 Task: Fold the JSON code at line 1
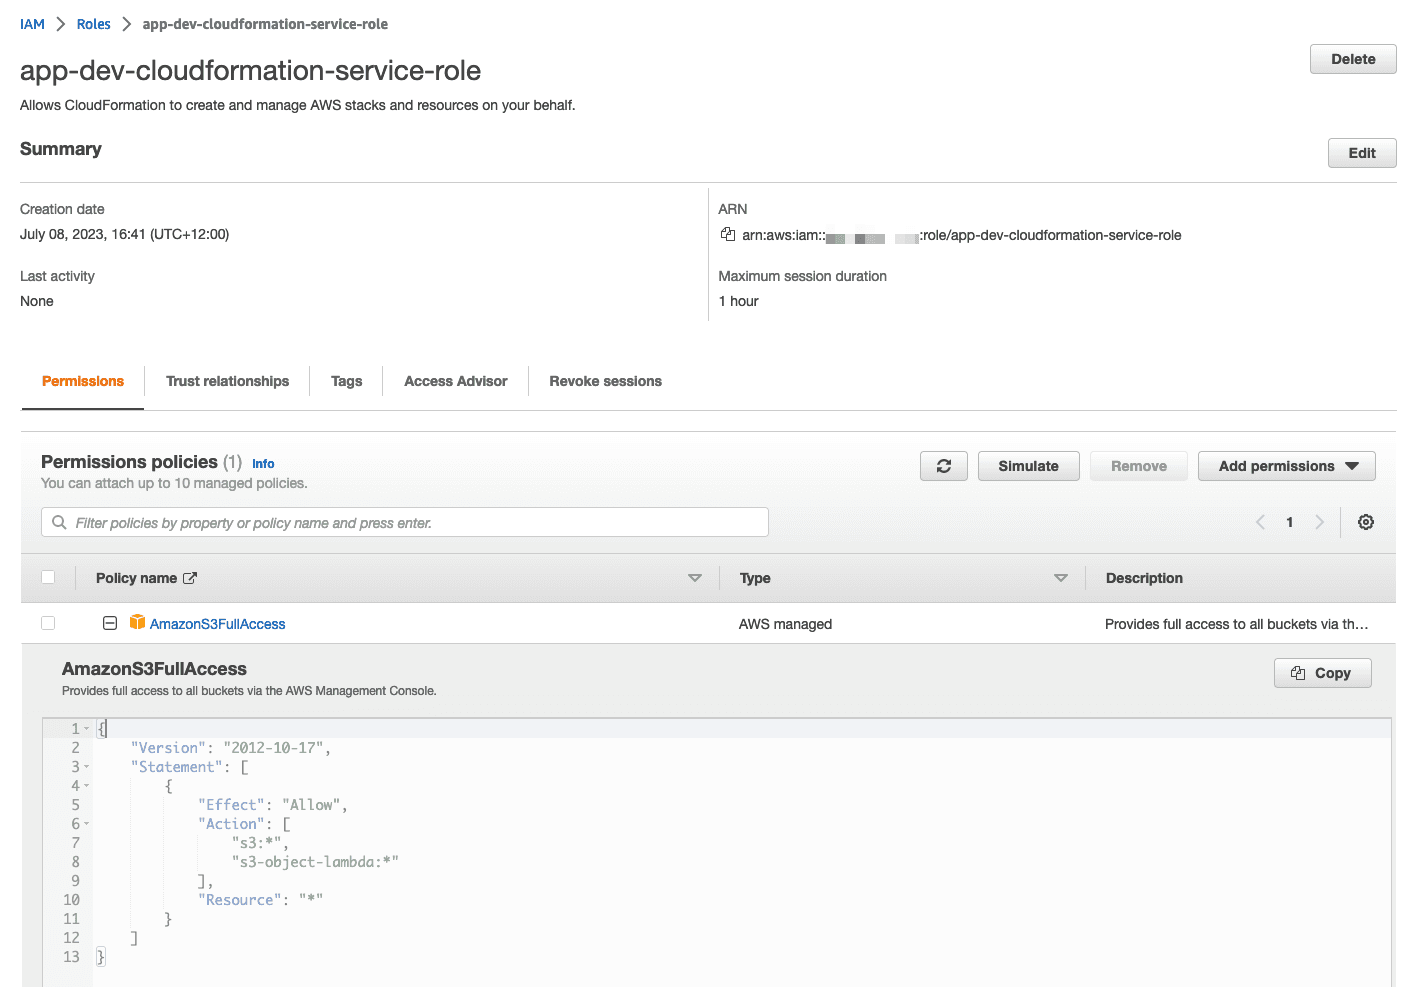point(87,729)
